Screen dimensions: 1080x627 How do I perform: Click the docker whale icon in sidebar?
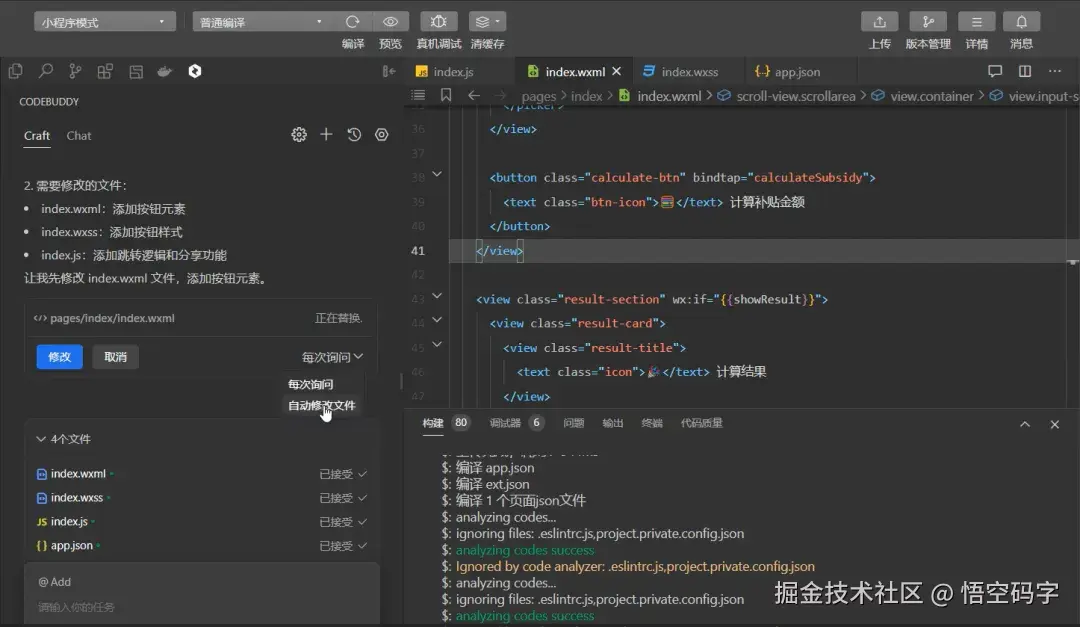click(x=165, y=71)
